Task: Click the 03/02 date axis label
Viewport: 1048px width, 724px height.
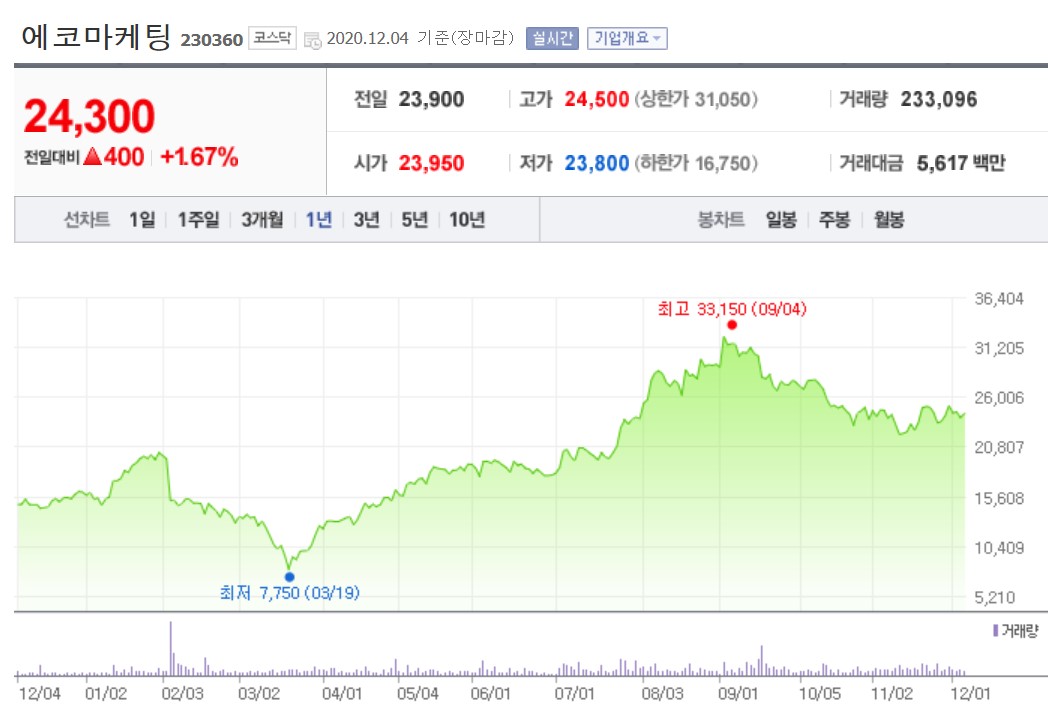Action: pyautogui.click(x=259, y=694)
